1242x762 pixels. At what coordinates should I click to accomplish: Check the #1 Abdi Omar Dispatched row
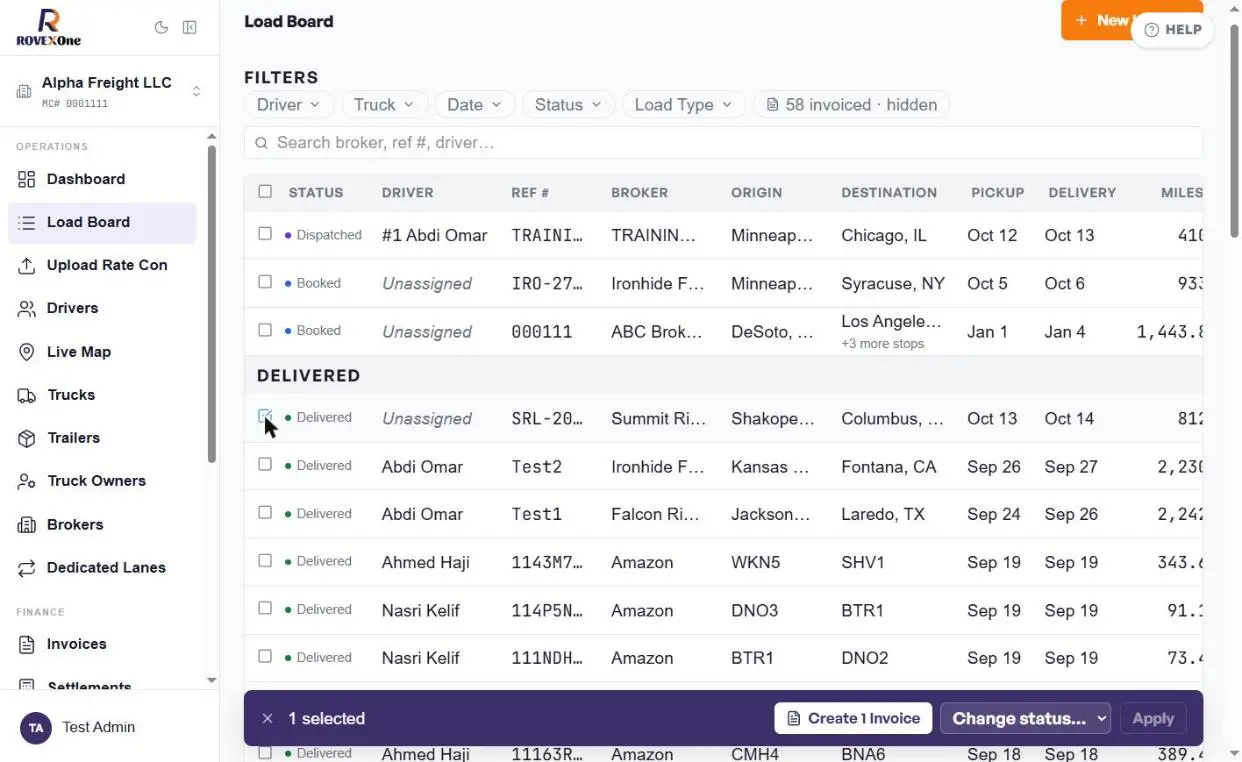tap(265, 234)
